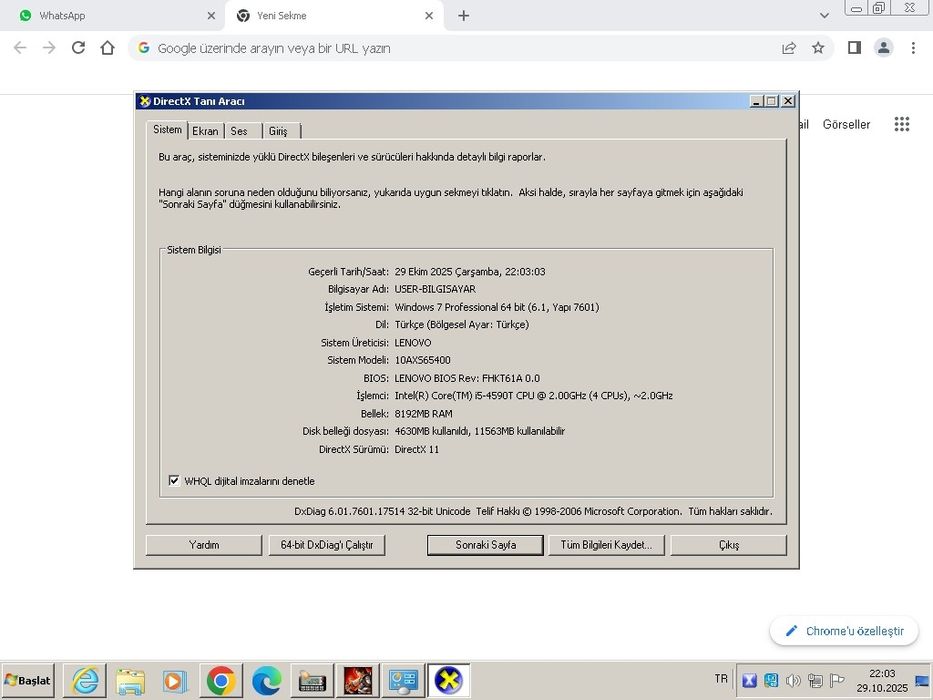Bookmark this page with the star

tap(818, 48)
